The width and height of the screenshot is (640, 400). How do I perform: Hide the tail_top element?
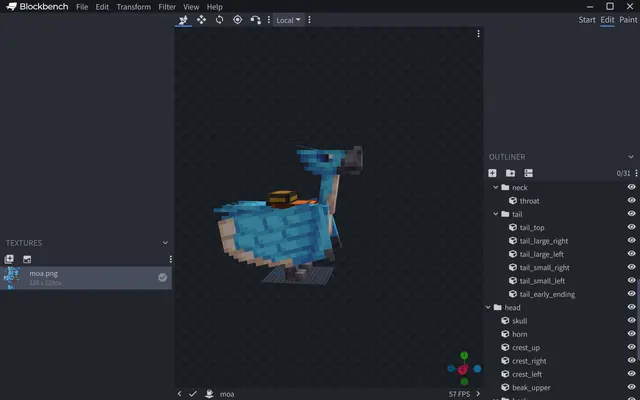coord(631,227)
